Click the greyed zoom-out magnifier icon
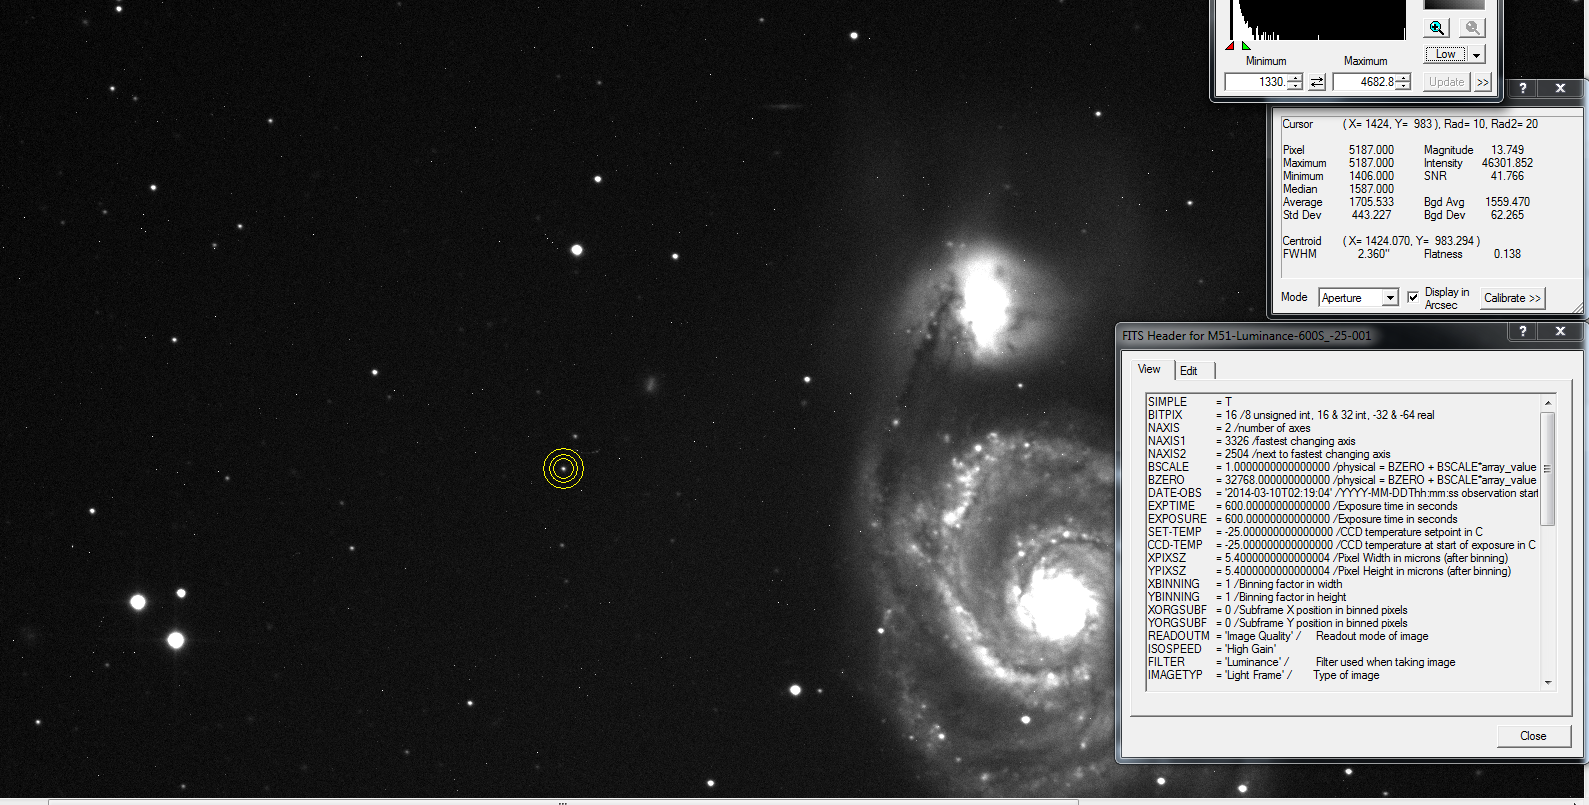 (x=1472, y=28)
